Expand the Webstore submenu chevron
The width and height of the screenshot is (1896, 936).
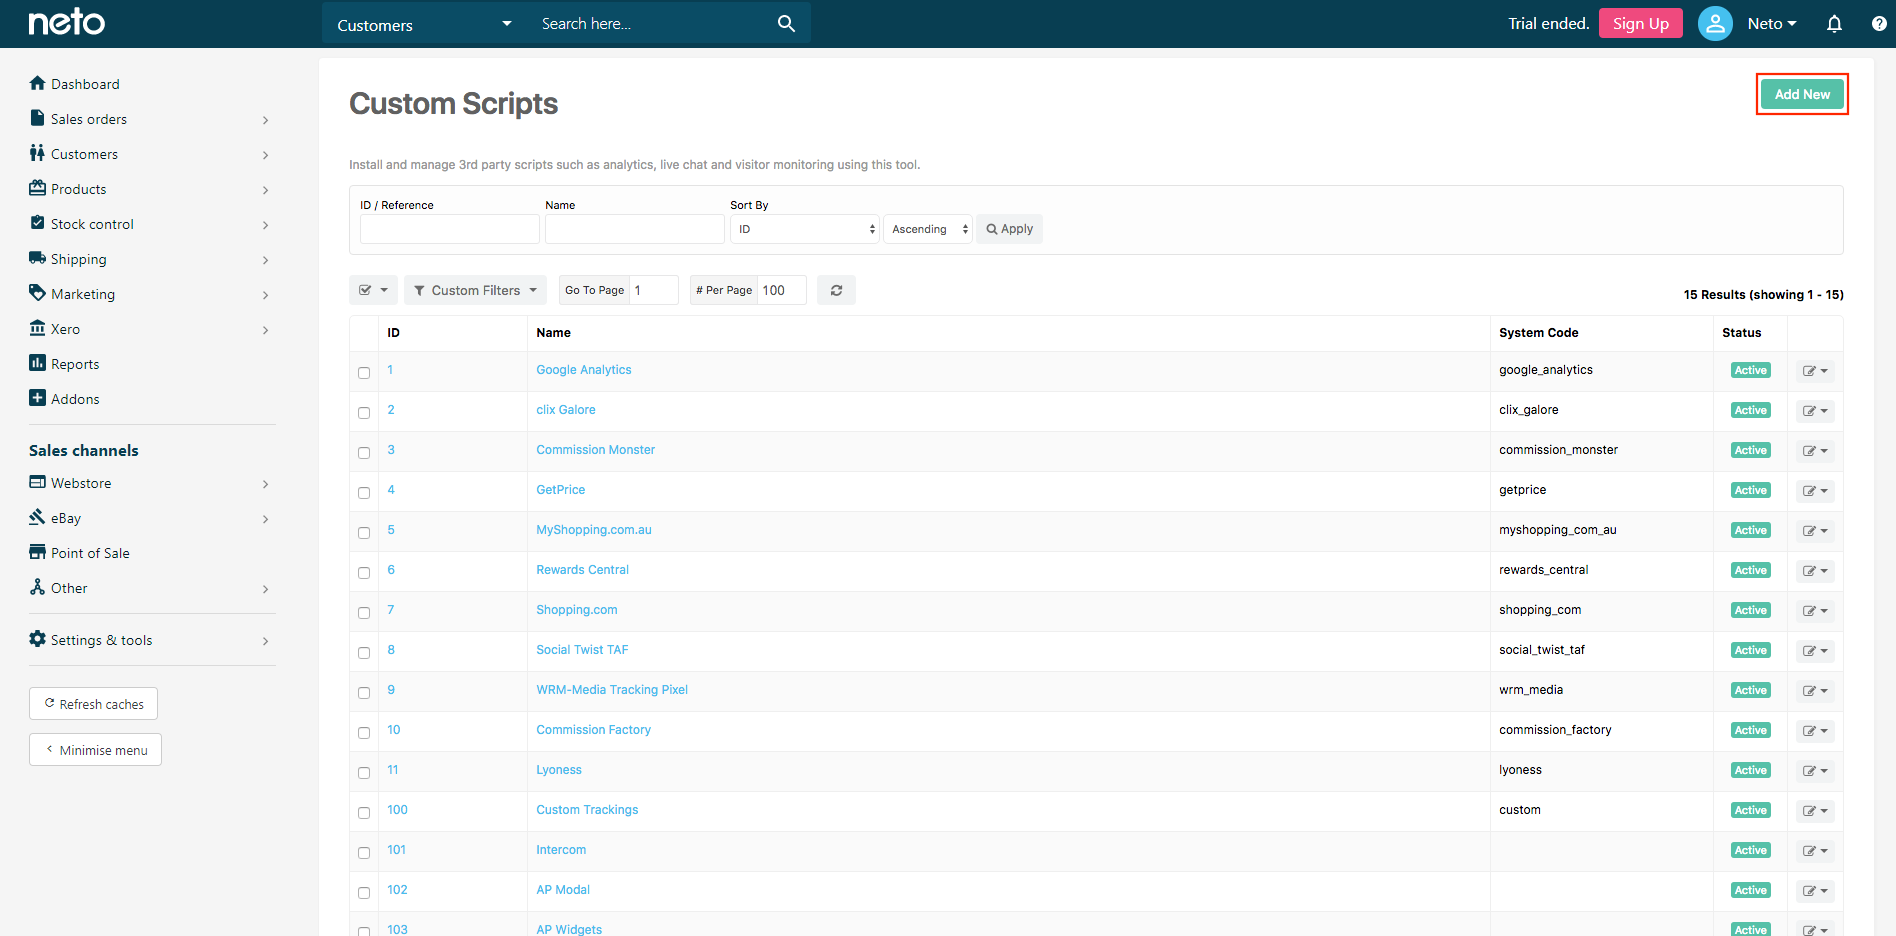click(x=265, y=484)
